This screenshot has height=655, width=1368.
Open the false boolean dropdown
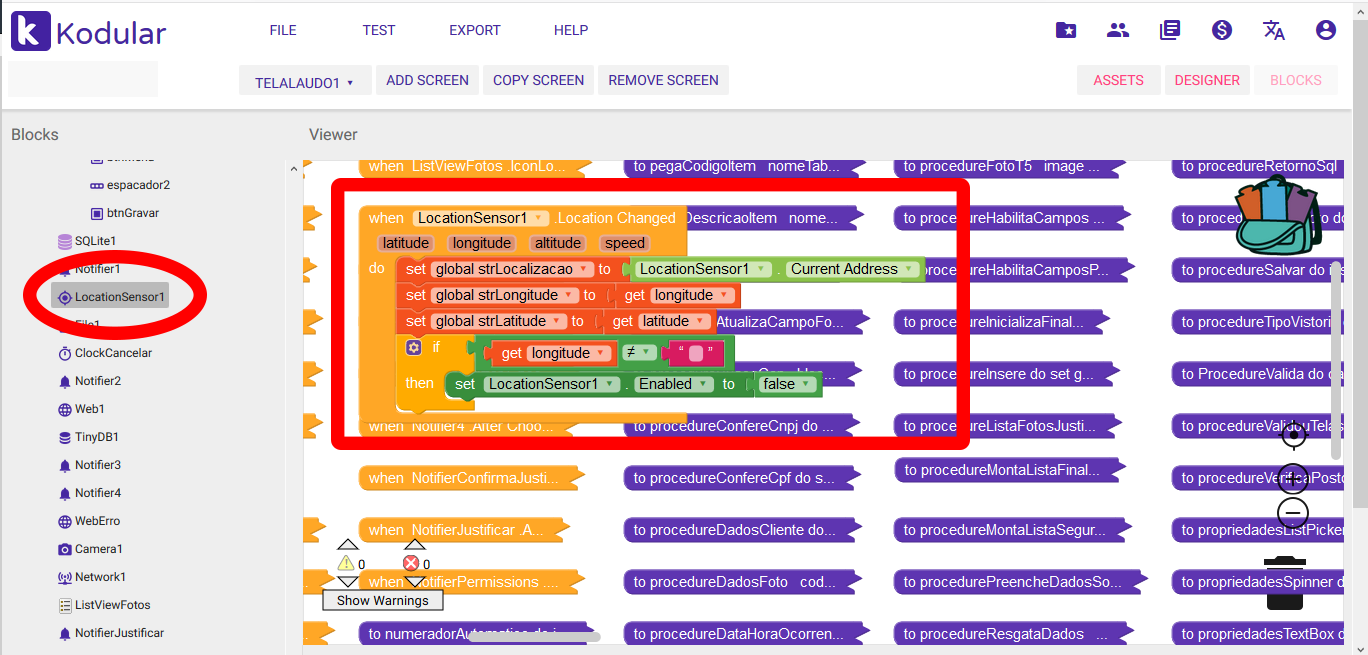(x=787, y=384)
